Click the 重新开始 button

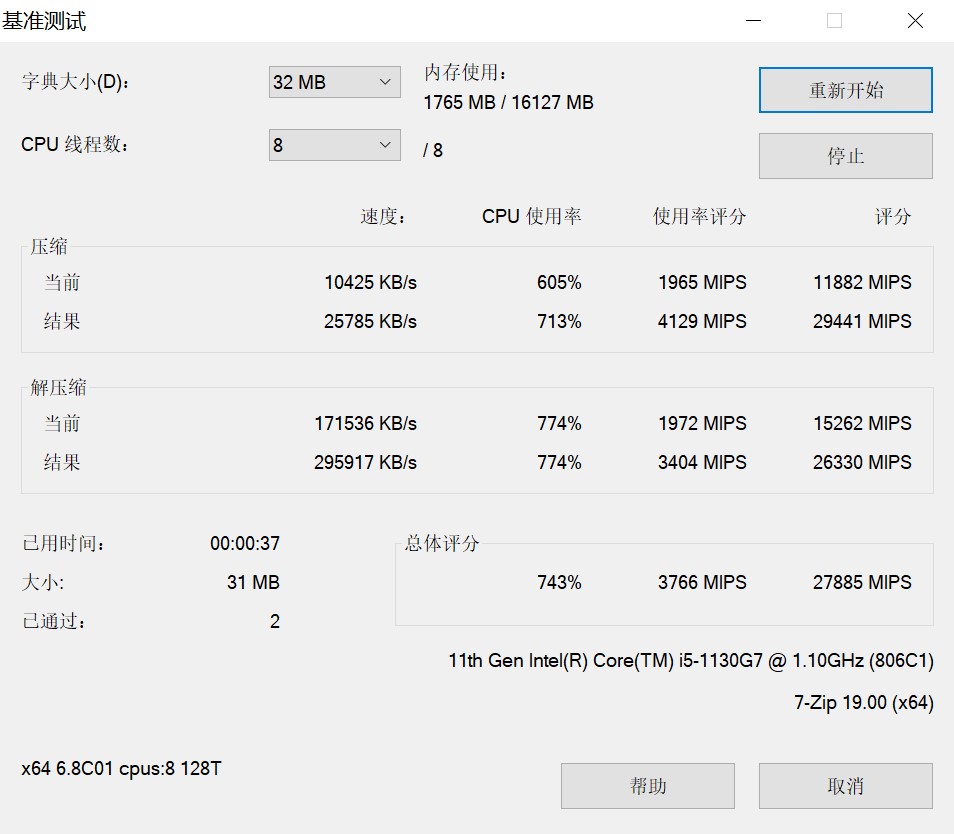pos(845,91)
